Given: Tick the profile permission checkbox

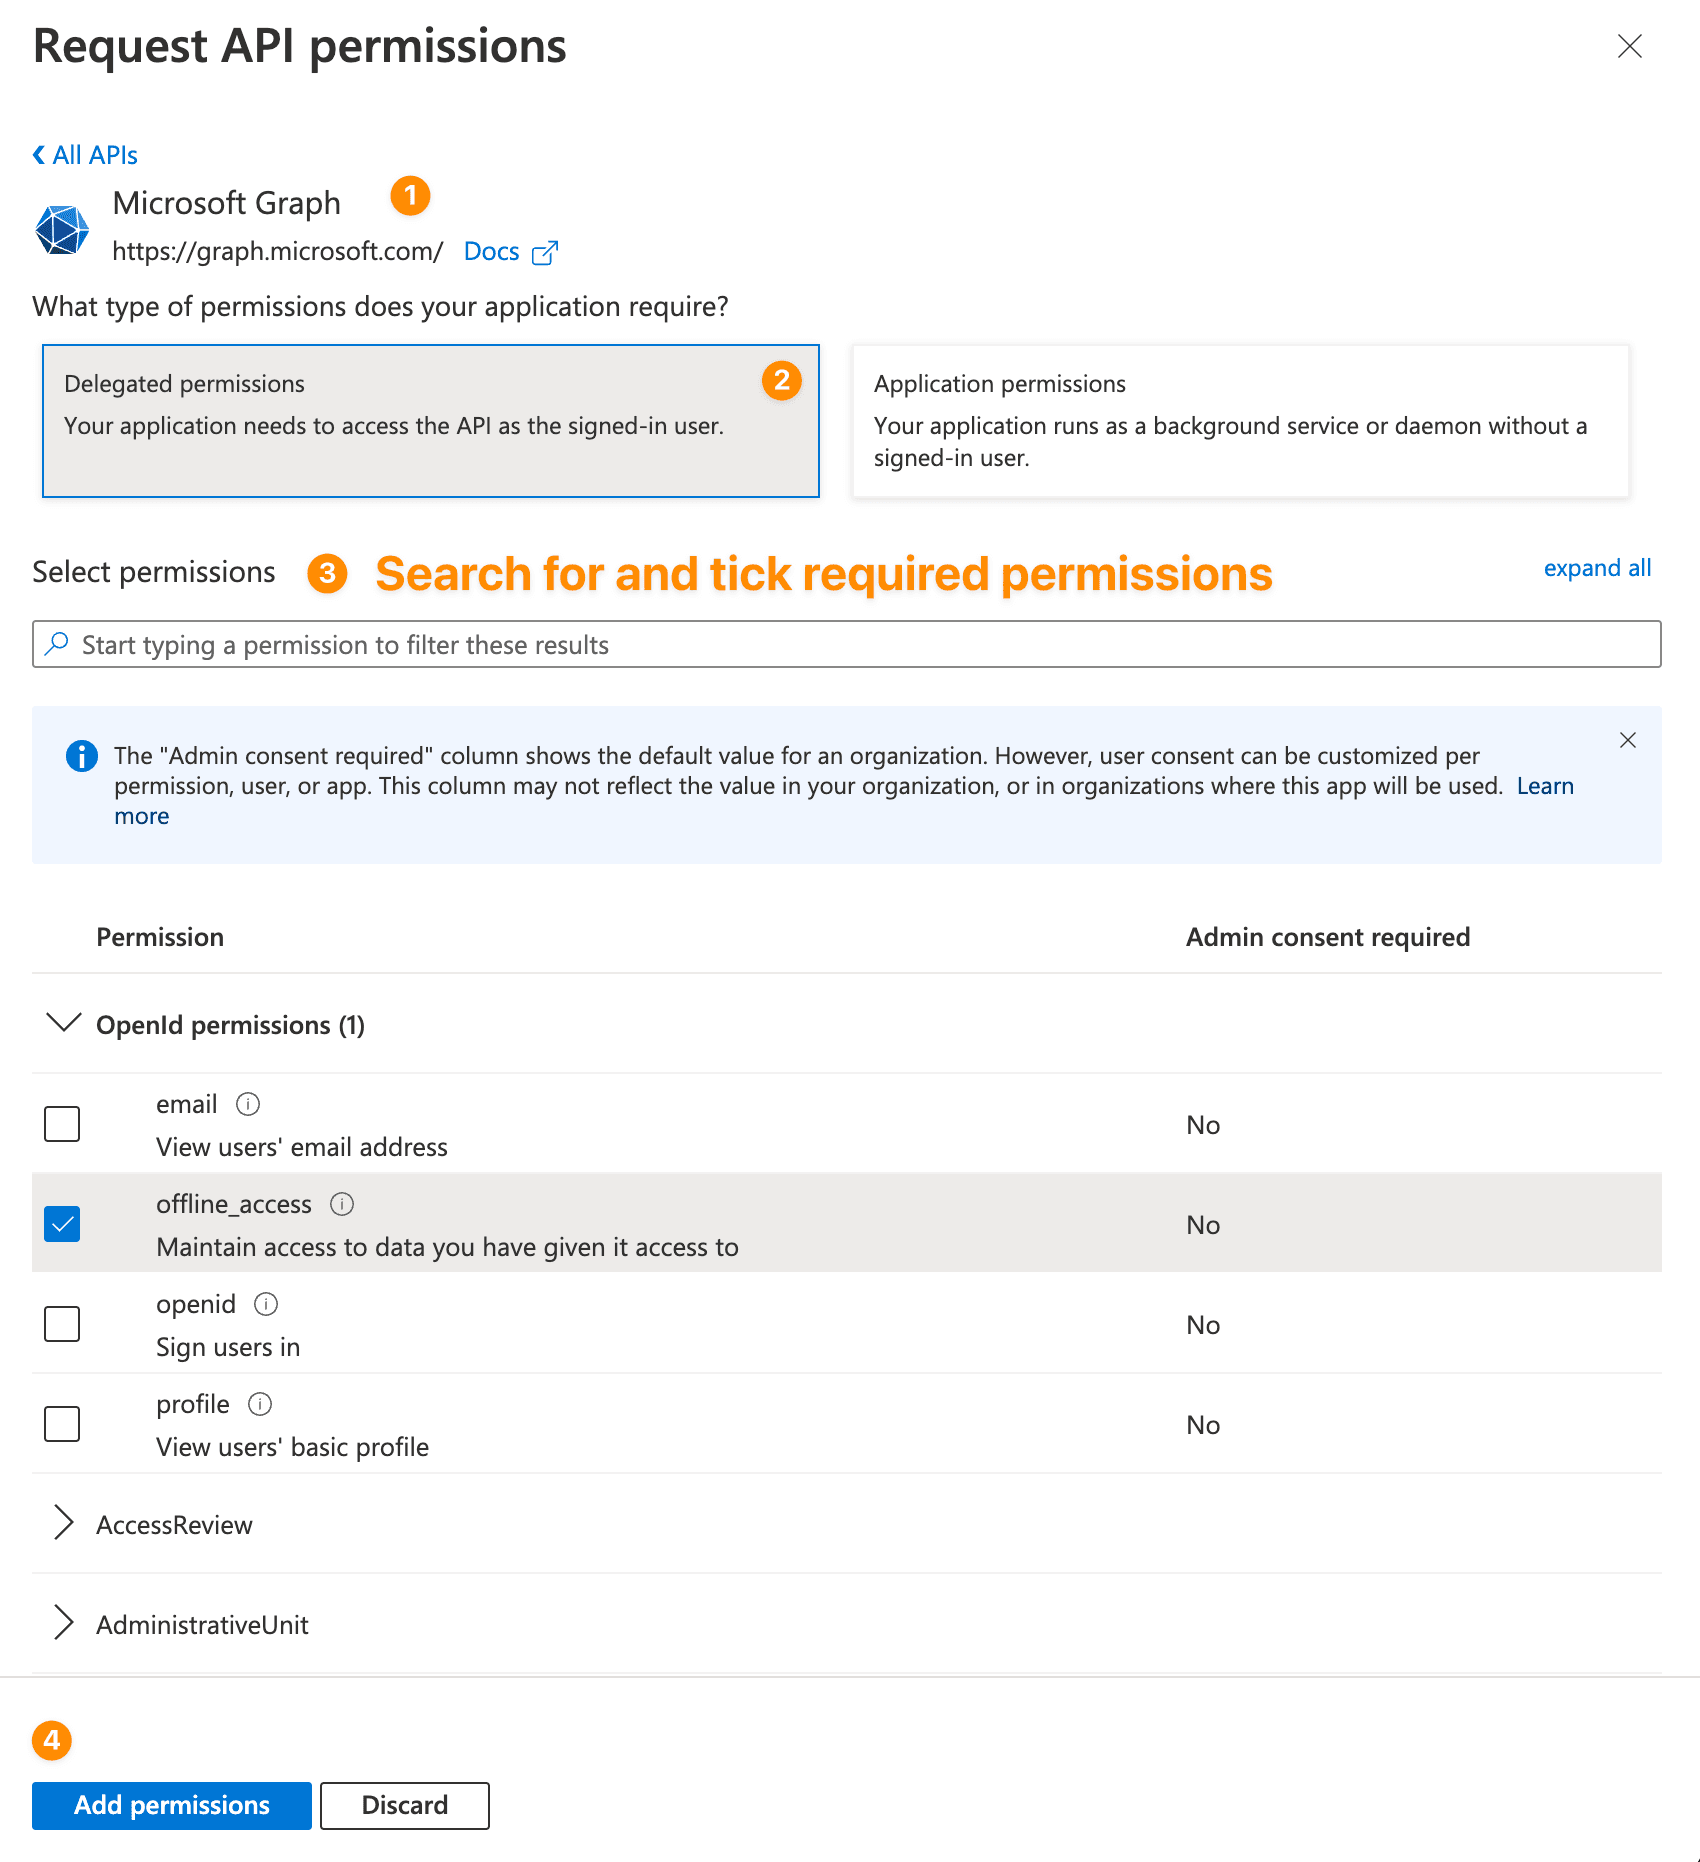Looking at the screenshot, I should pos(61,1423).
